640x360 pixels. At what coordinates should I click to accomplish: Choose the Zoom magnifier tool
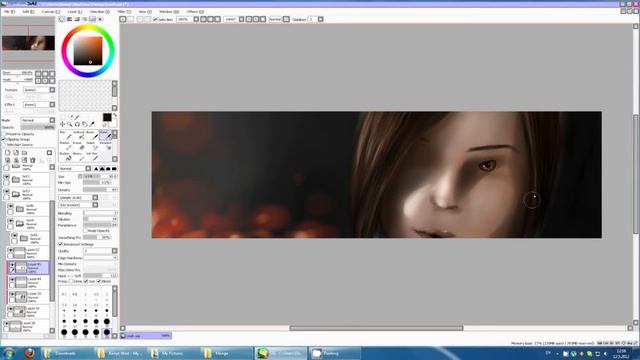click(70, 124)
